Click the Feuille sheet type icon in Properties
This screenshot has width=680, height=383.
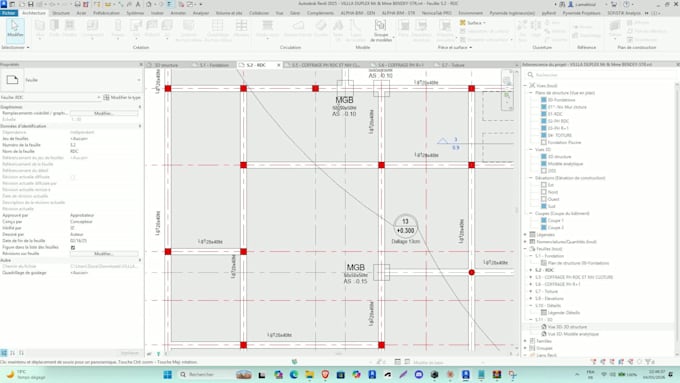pos(12,80)
